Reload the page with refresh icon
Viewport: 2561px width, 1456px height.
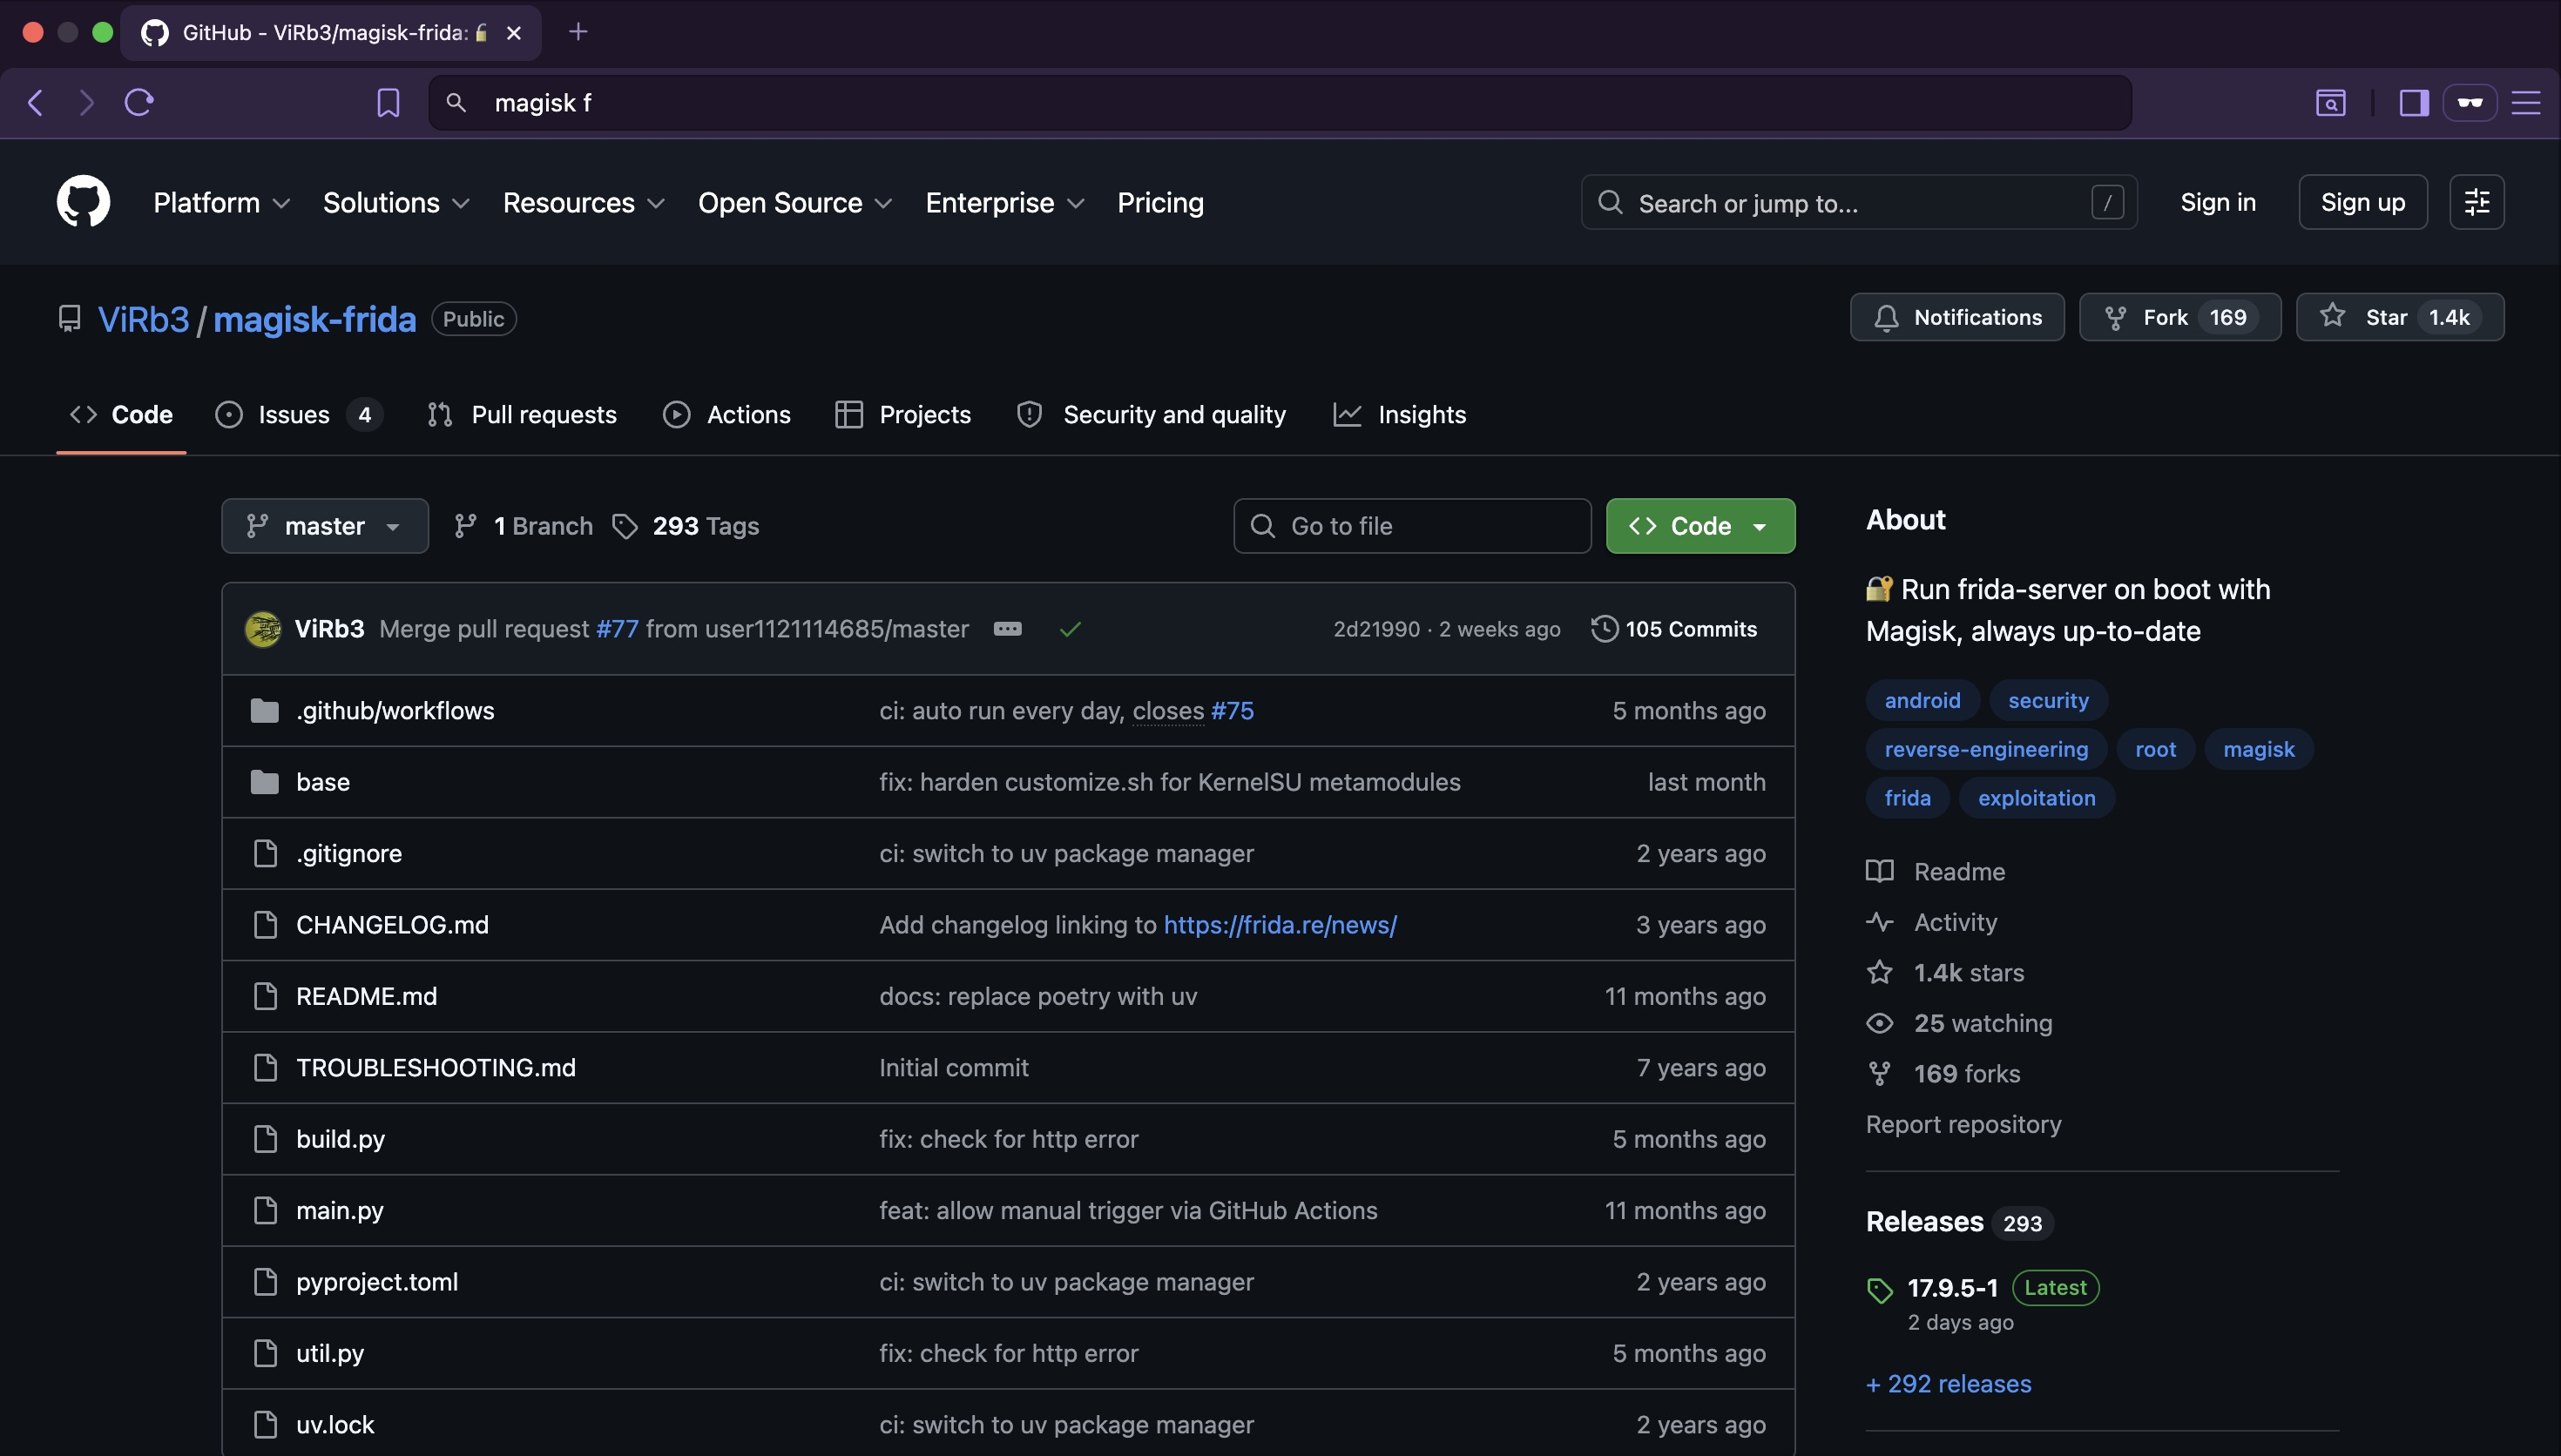coord(139,102)
